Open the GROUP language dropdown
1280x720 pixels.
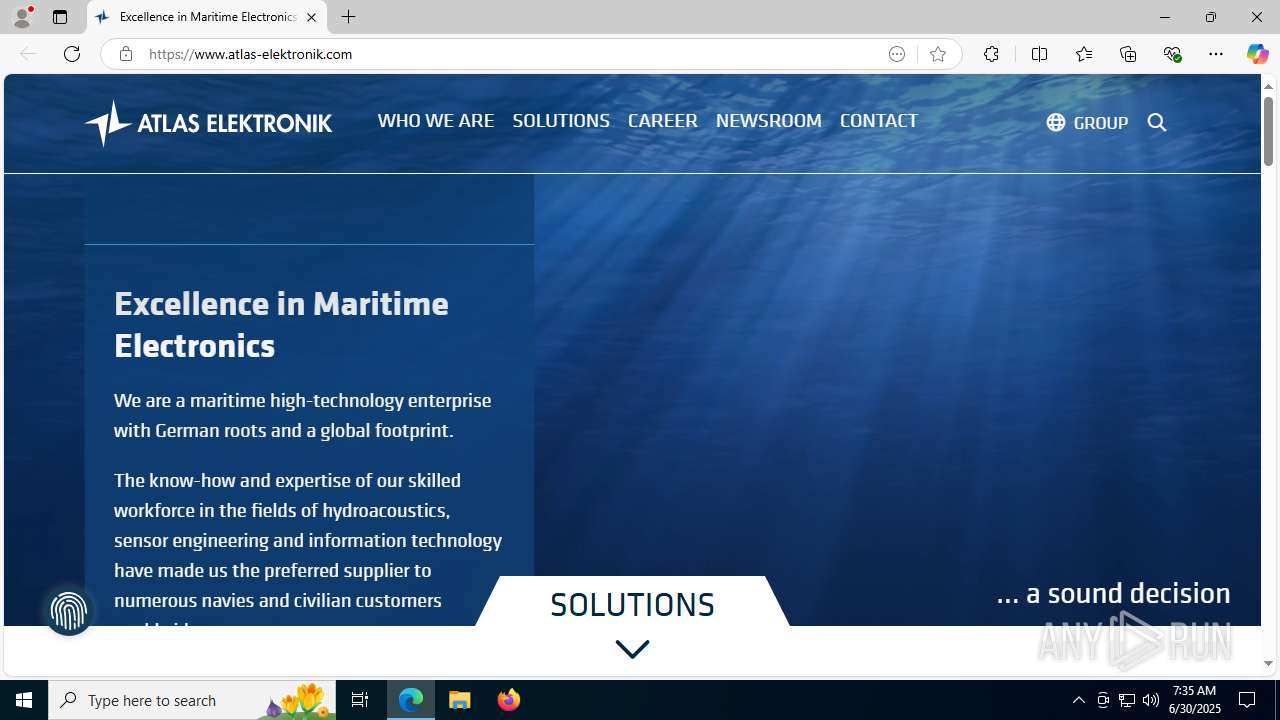[1087, 122]
